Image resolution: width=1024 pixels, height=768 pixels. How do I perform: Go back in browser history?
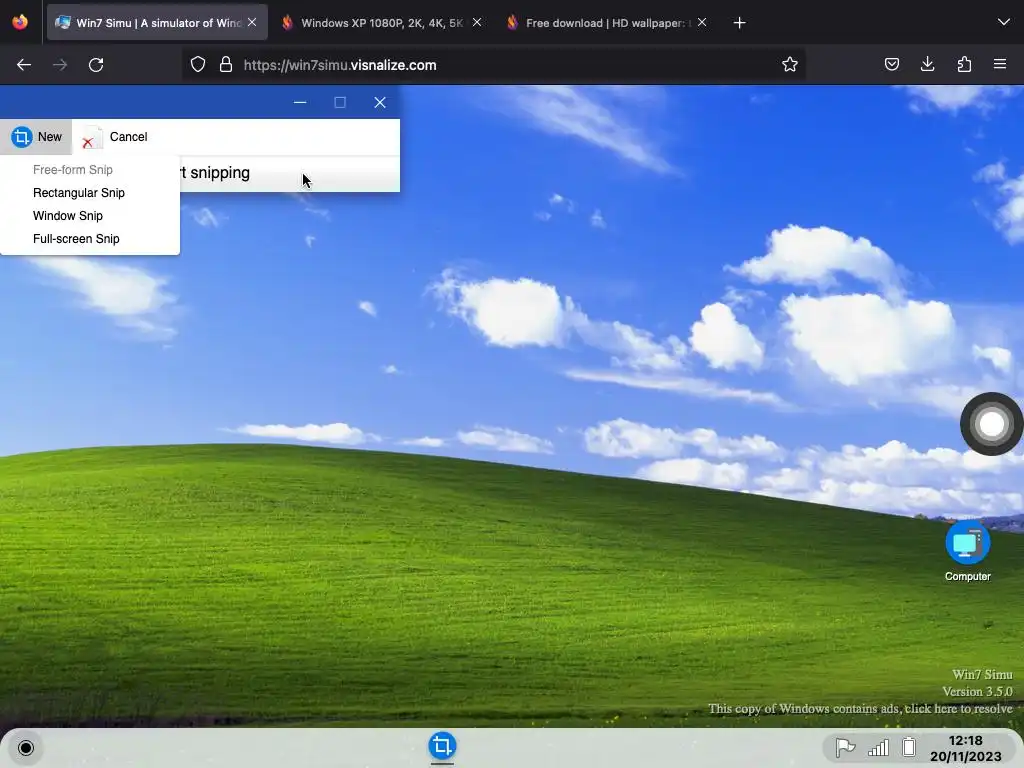click(24, 65)
